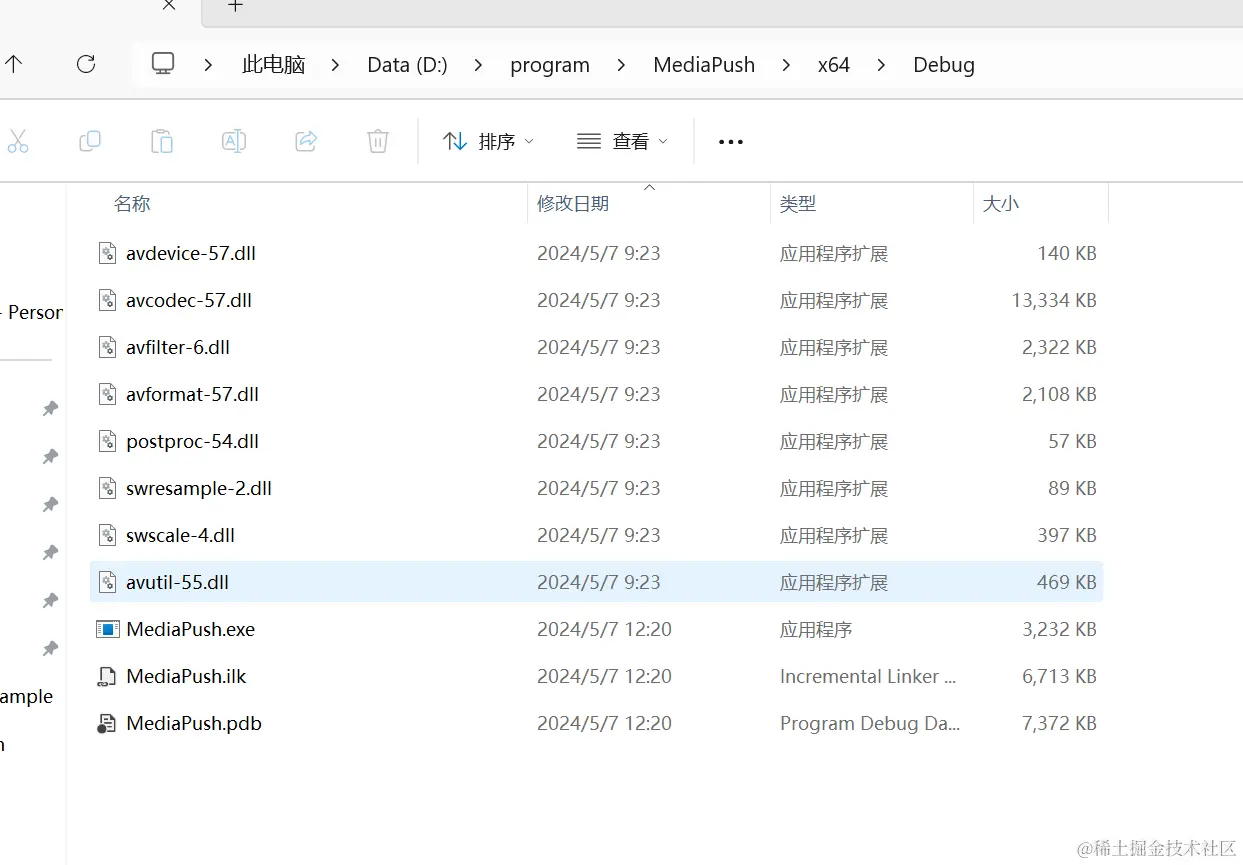This screenshot has width=1243, height=865.
Task: Select the avformat-57.dll file icon
Action: pyautogui.click(x=108, y=394)
